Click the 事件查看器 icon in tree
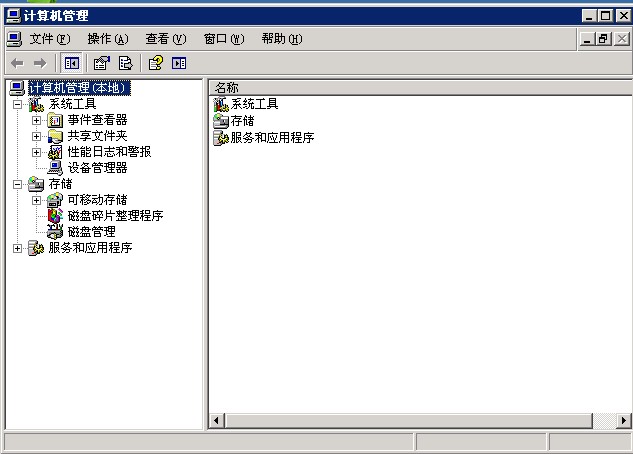 point(55,120)
